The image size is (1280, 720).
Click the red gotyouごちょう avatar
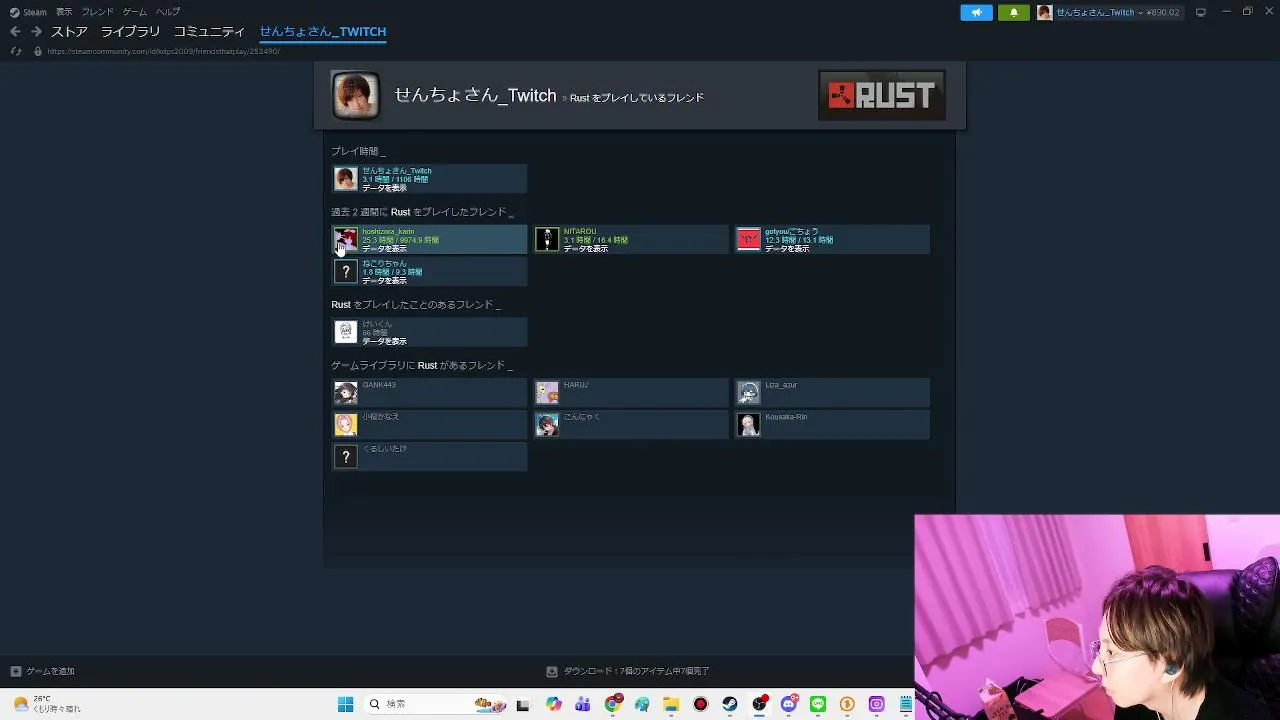point(749,239)
